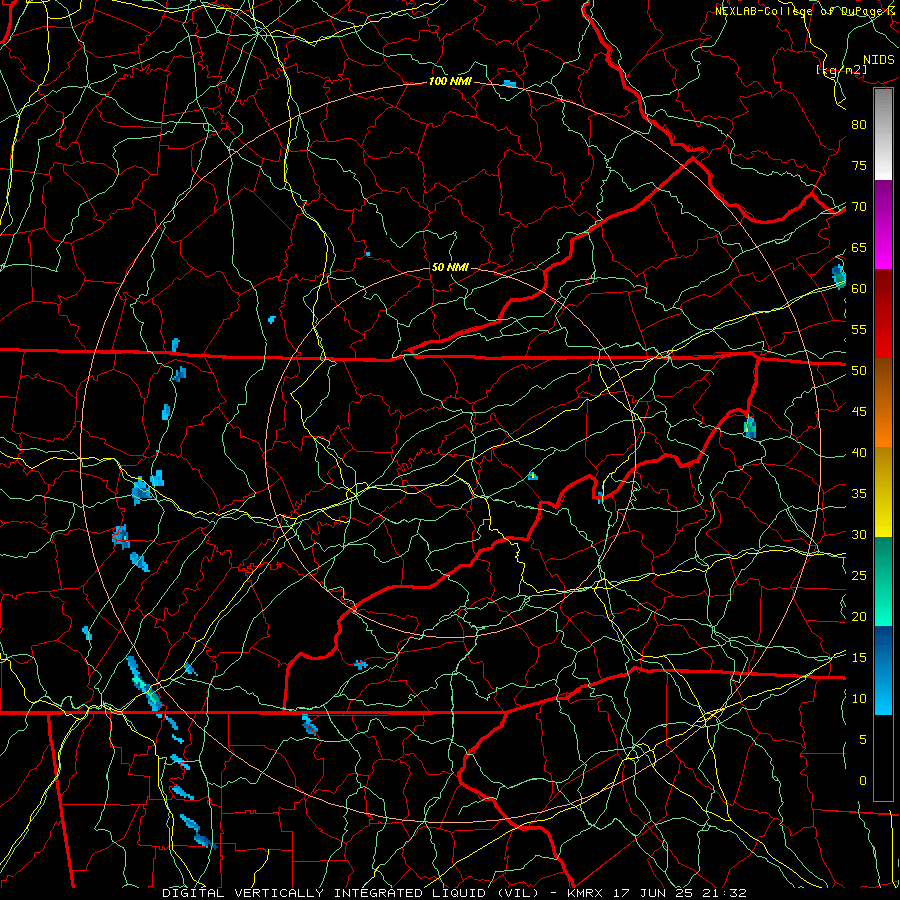Click the 70 value on the VIL scale
The height and width of the screenshot is (900, 900).
[x=859, y=207]
